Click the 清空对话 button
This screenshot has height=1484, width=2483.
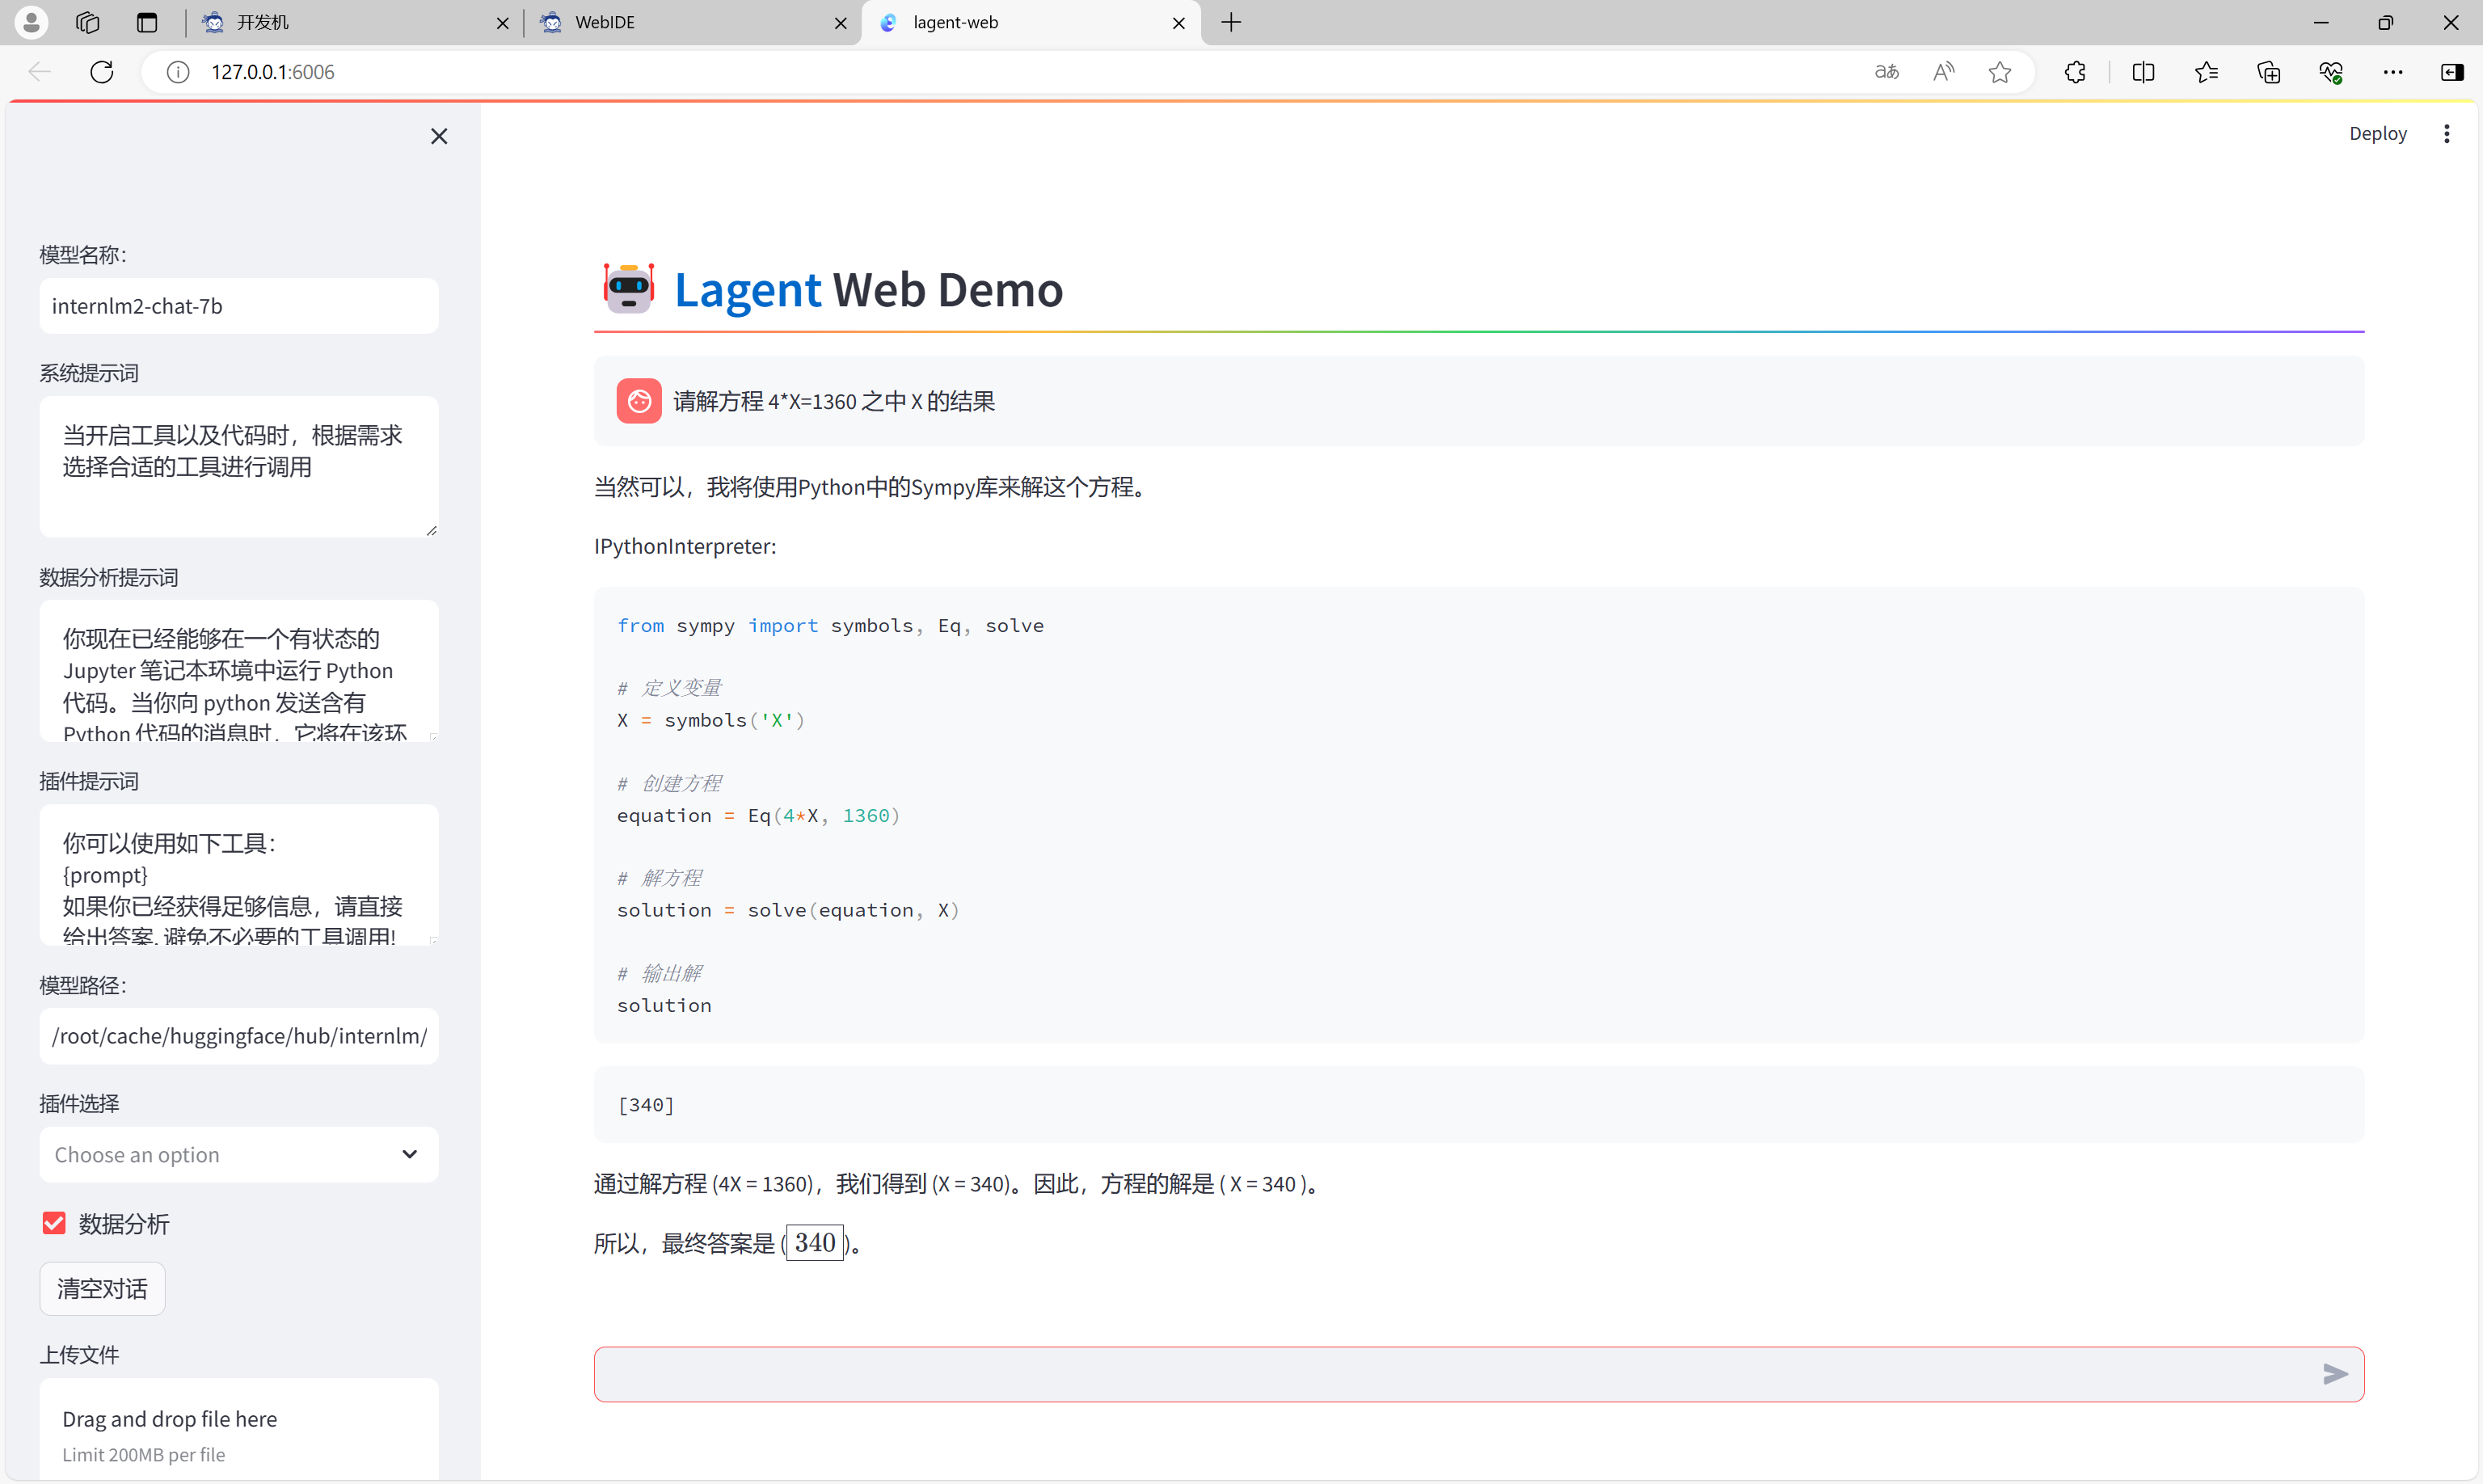tap(102, 1289)
